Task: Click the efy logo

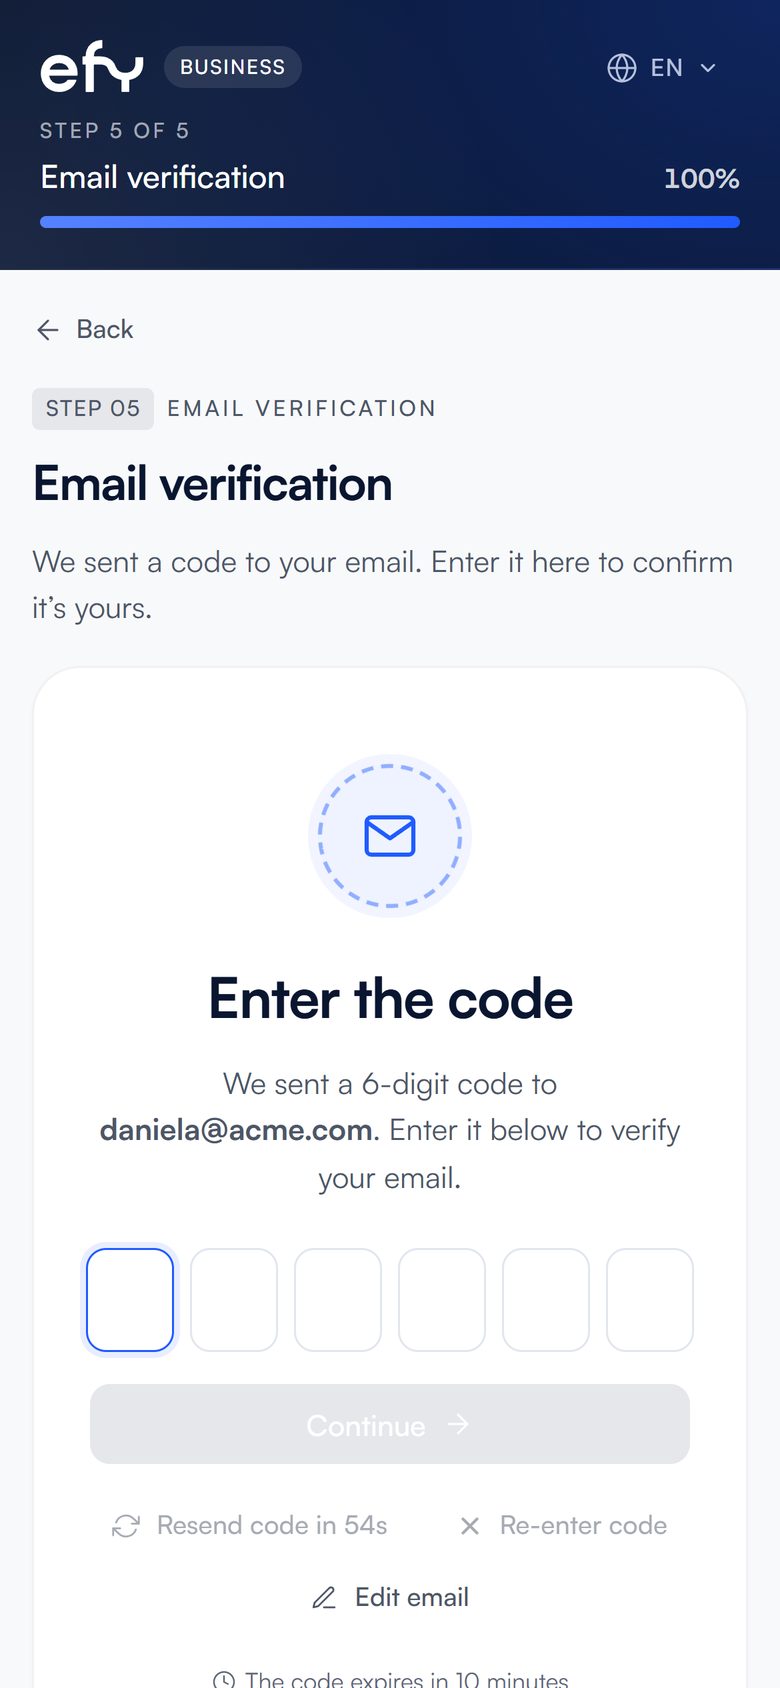Action: [x=92, y=67]
